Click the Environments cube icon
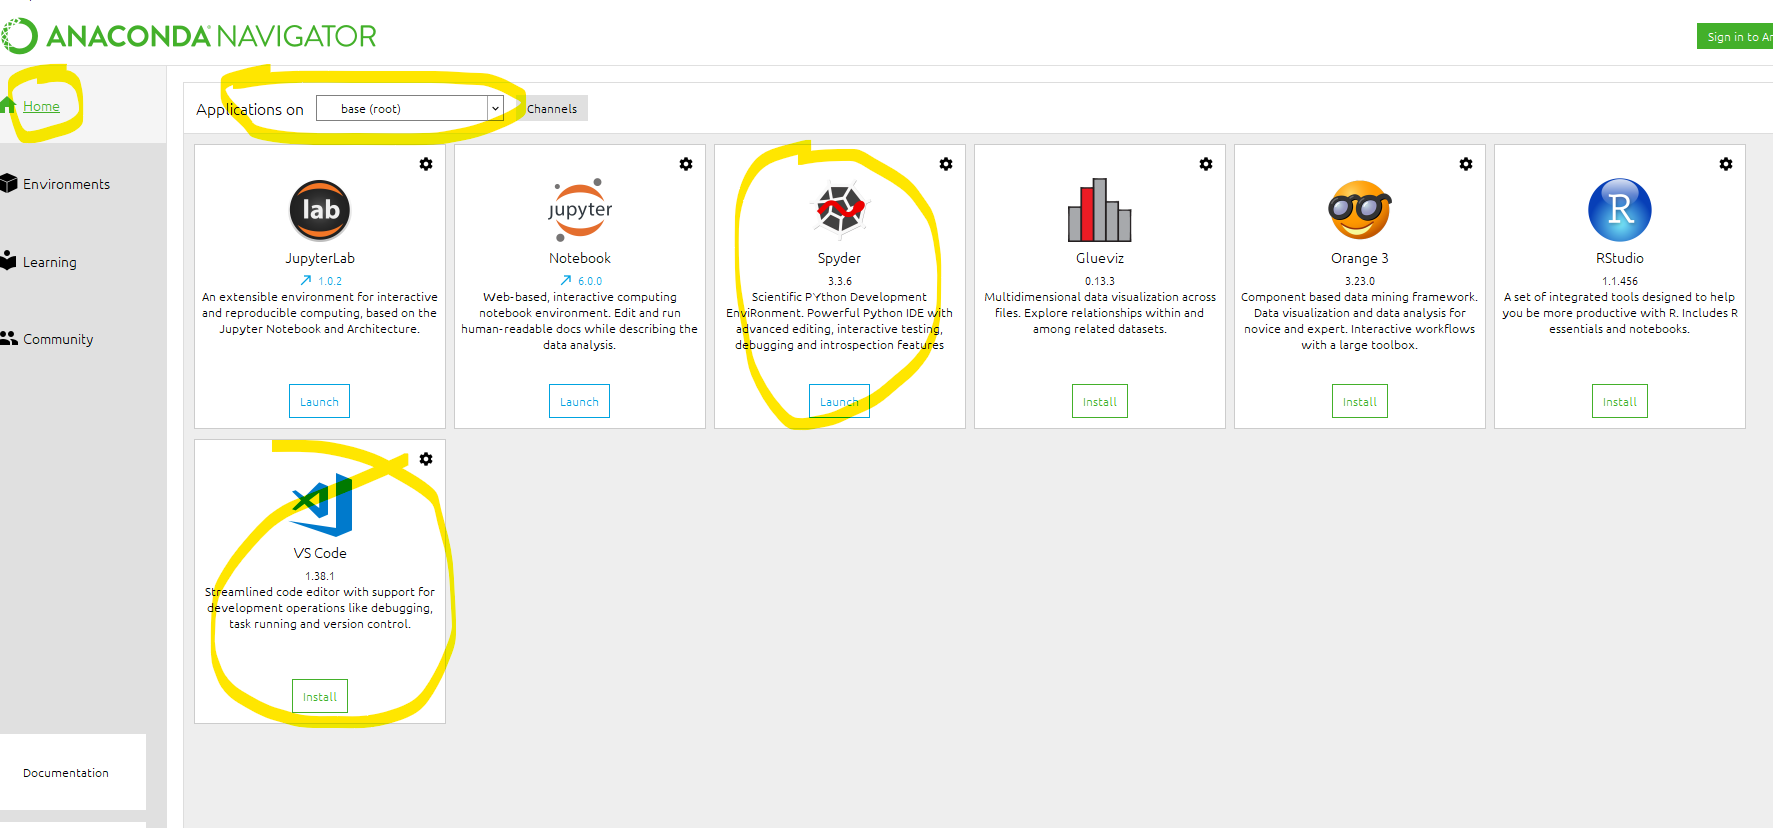The image size is (1773, 828). coord(9,183)
